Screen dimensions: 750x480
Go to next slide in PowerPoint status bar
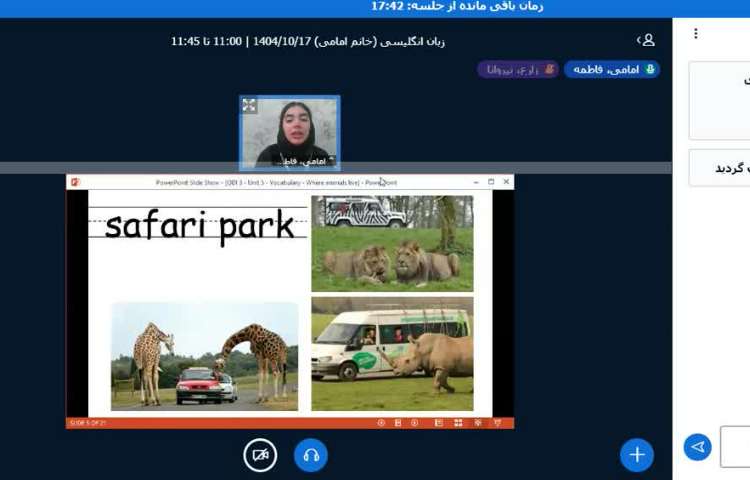click(x=415, y=423)
